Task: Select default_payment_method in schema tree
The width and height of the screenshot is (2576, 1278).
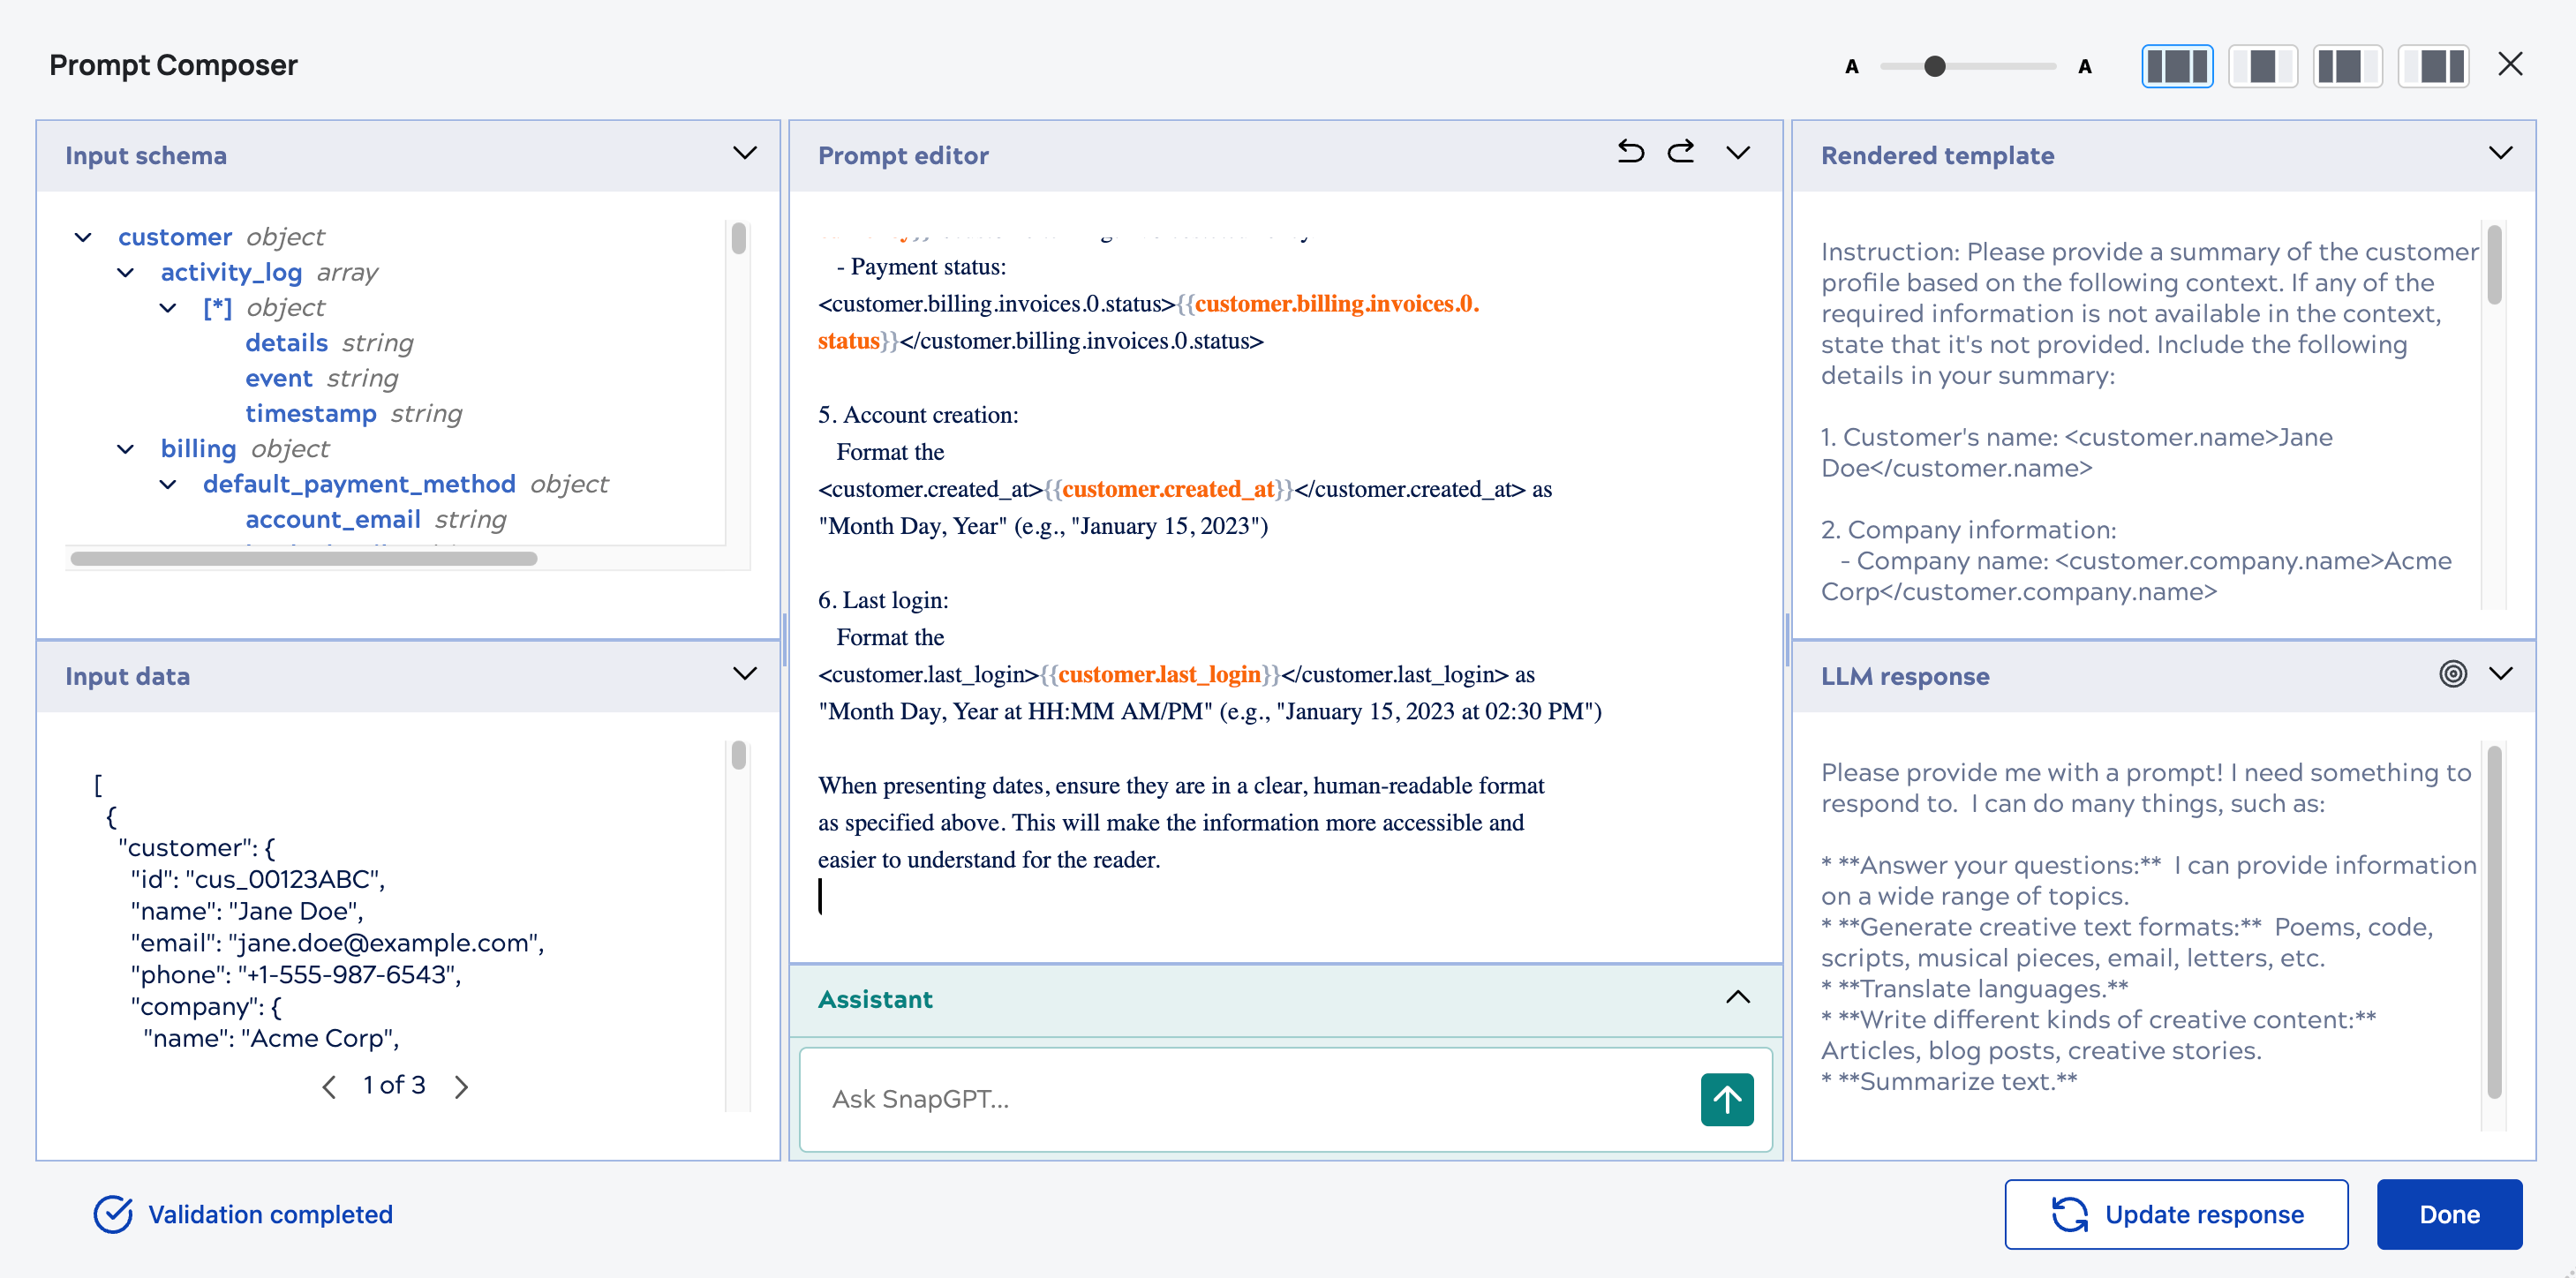Action: point(359,484)
